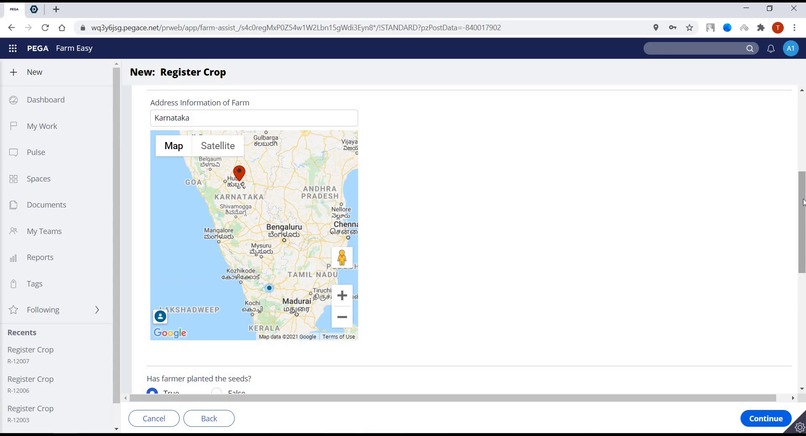Click the blue user icon on map

click(160, 316)
